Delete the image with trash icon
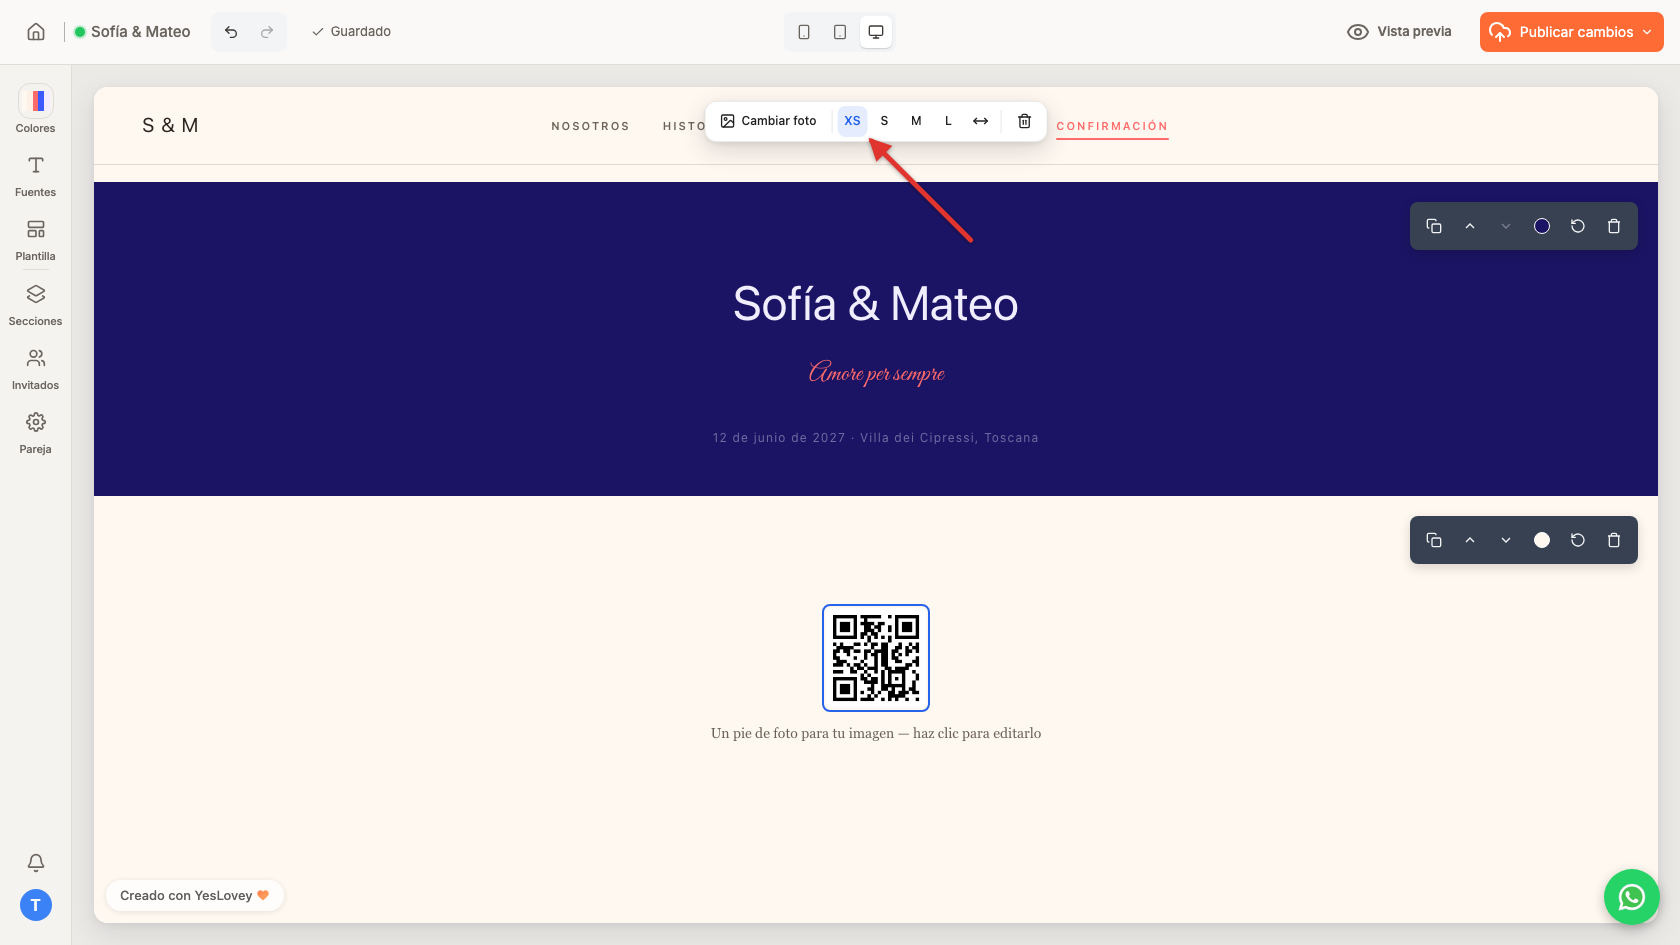This screenshot has height=945, width=1680. pyautogui.click(x=1024, y=121)
